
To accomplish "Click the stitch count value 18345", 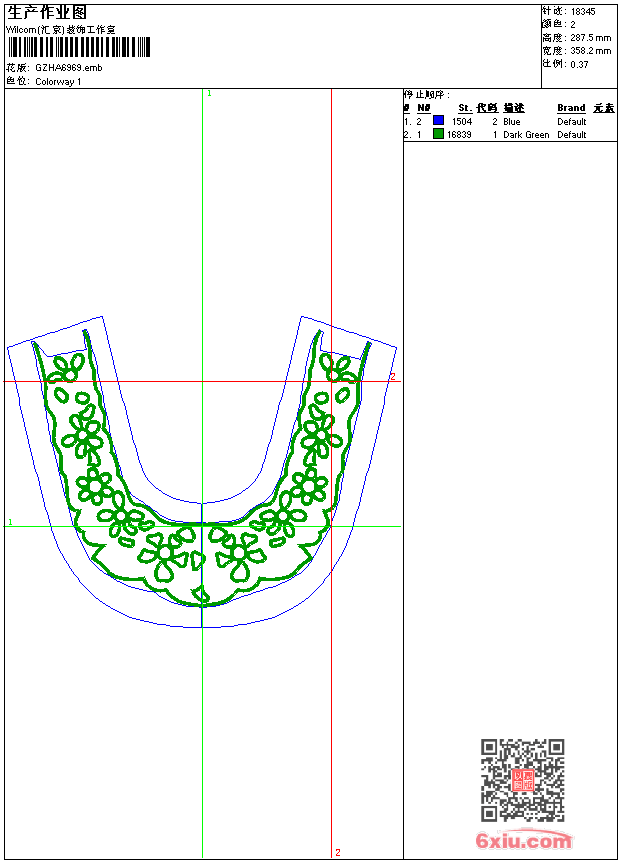I will pyautogui.click(x=583, y=11).
